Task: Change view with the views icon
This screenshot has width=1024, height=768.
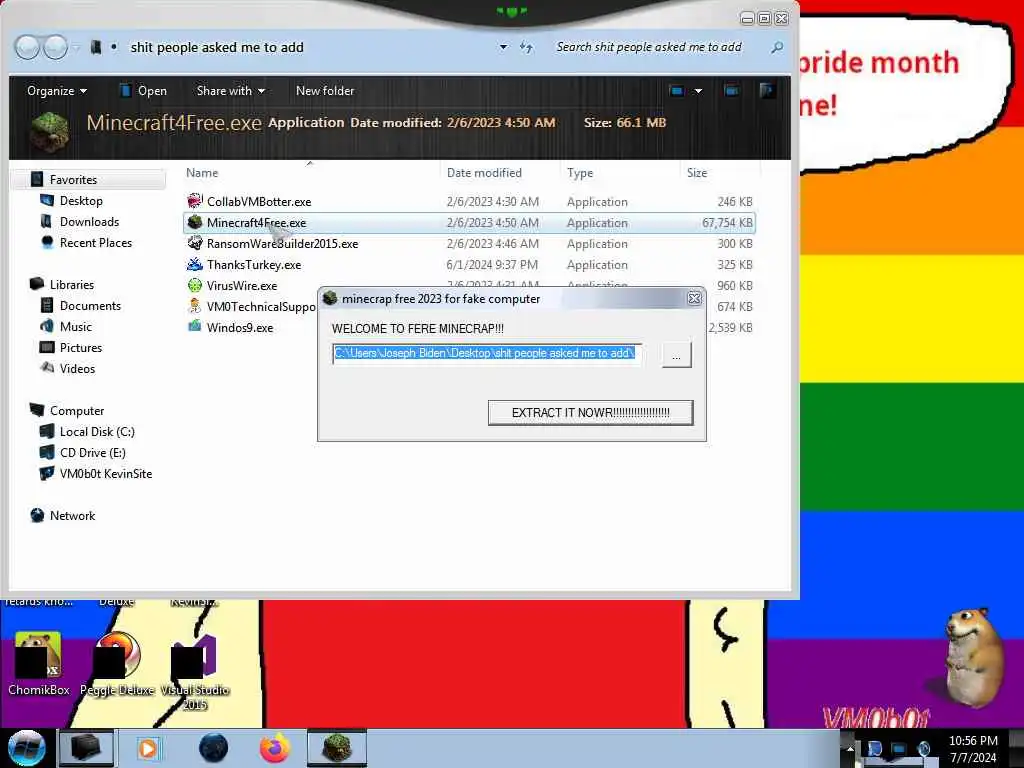Action: point(677,91)
